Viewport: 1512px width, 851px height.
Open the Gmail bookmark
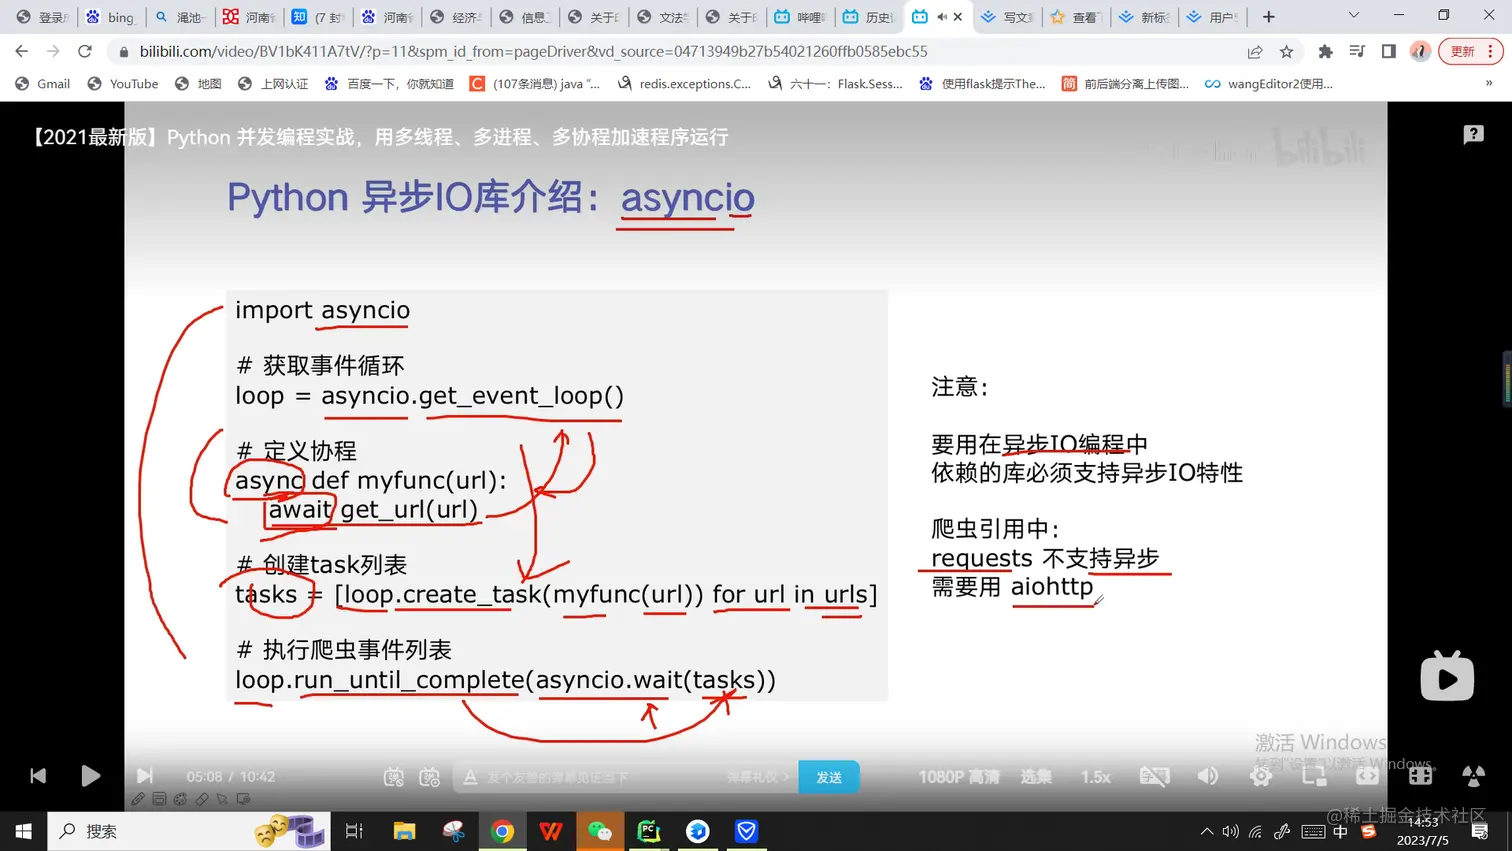click(43, 84)
